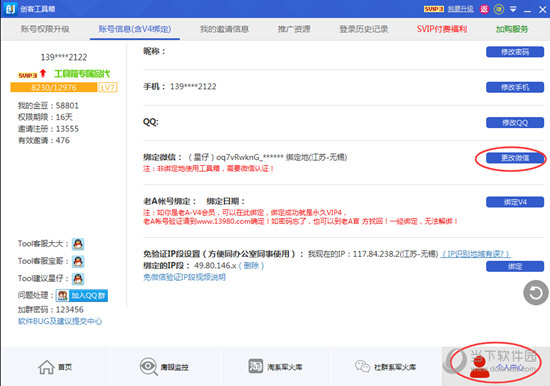Viewport: 550px width, 386px height.
Task: Click the round refresh icon on the right
Action: (x=536, y=292)
